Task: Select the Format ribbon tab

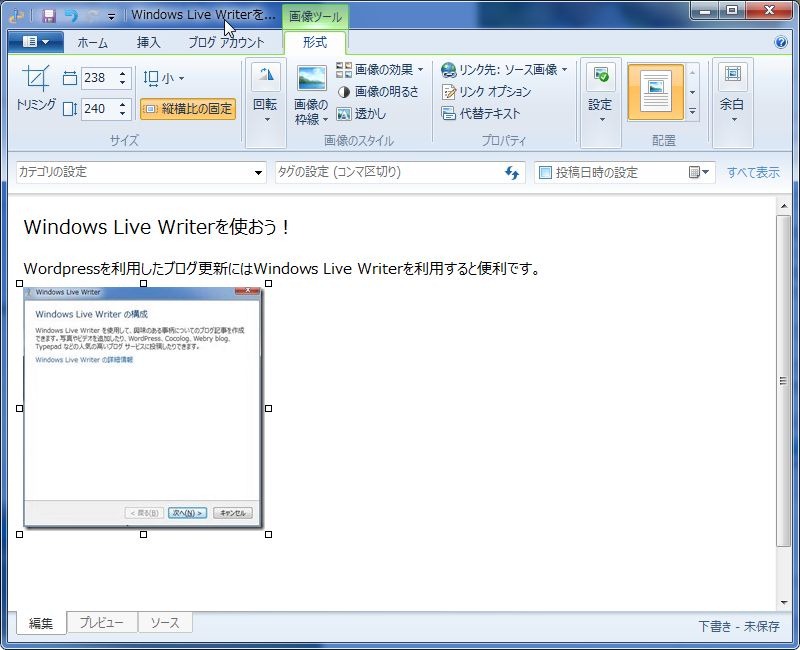Action: point(315,43)
